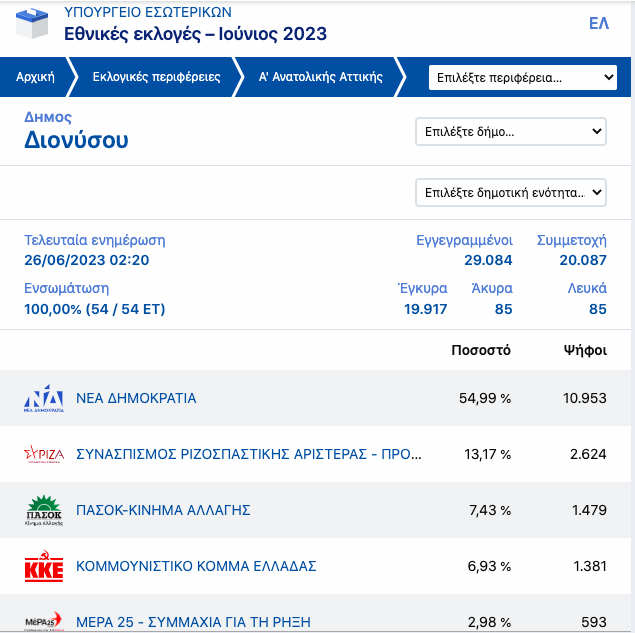
Task: Click the update timestamp 26/06/2023 02:20
Action: pos(87,260)
